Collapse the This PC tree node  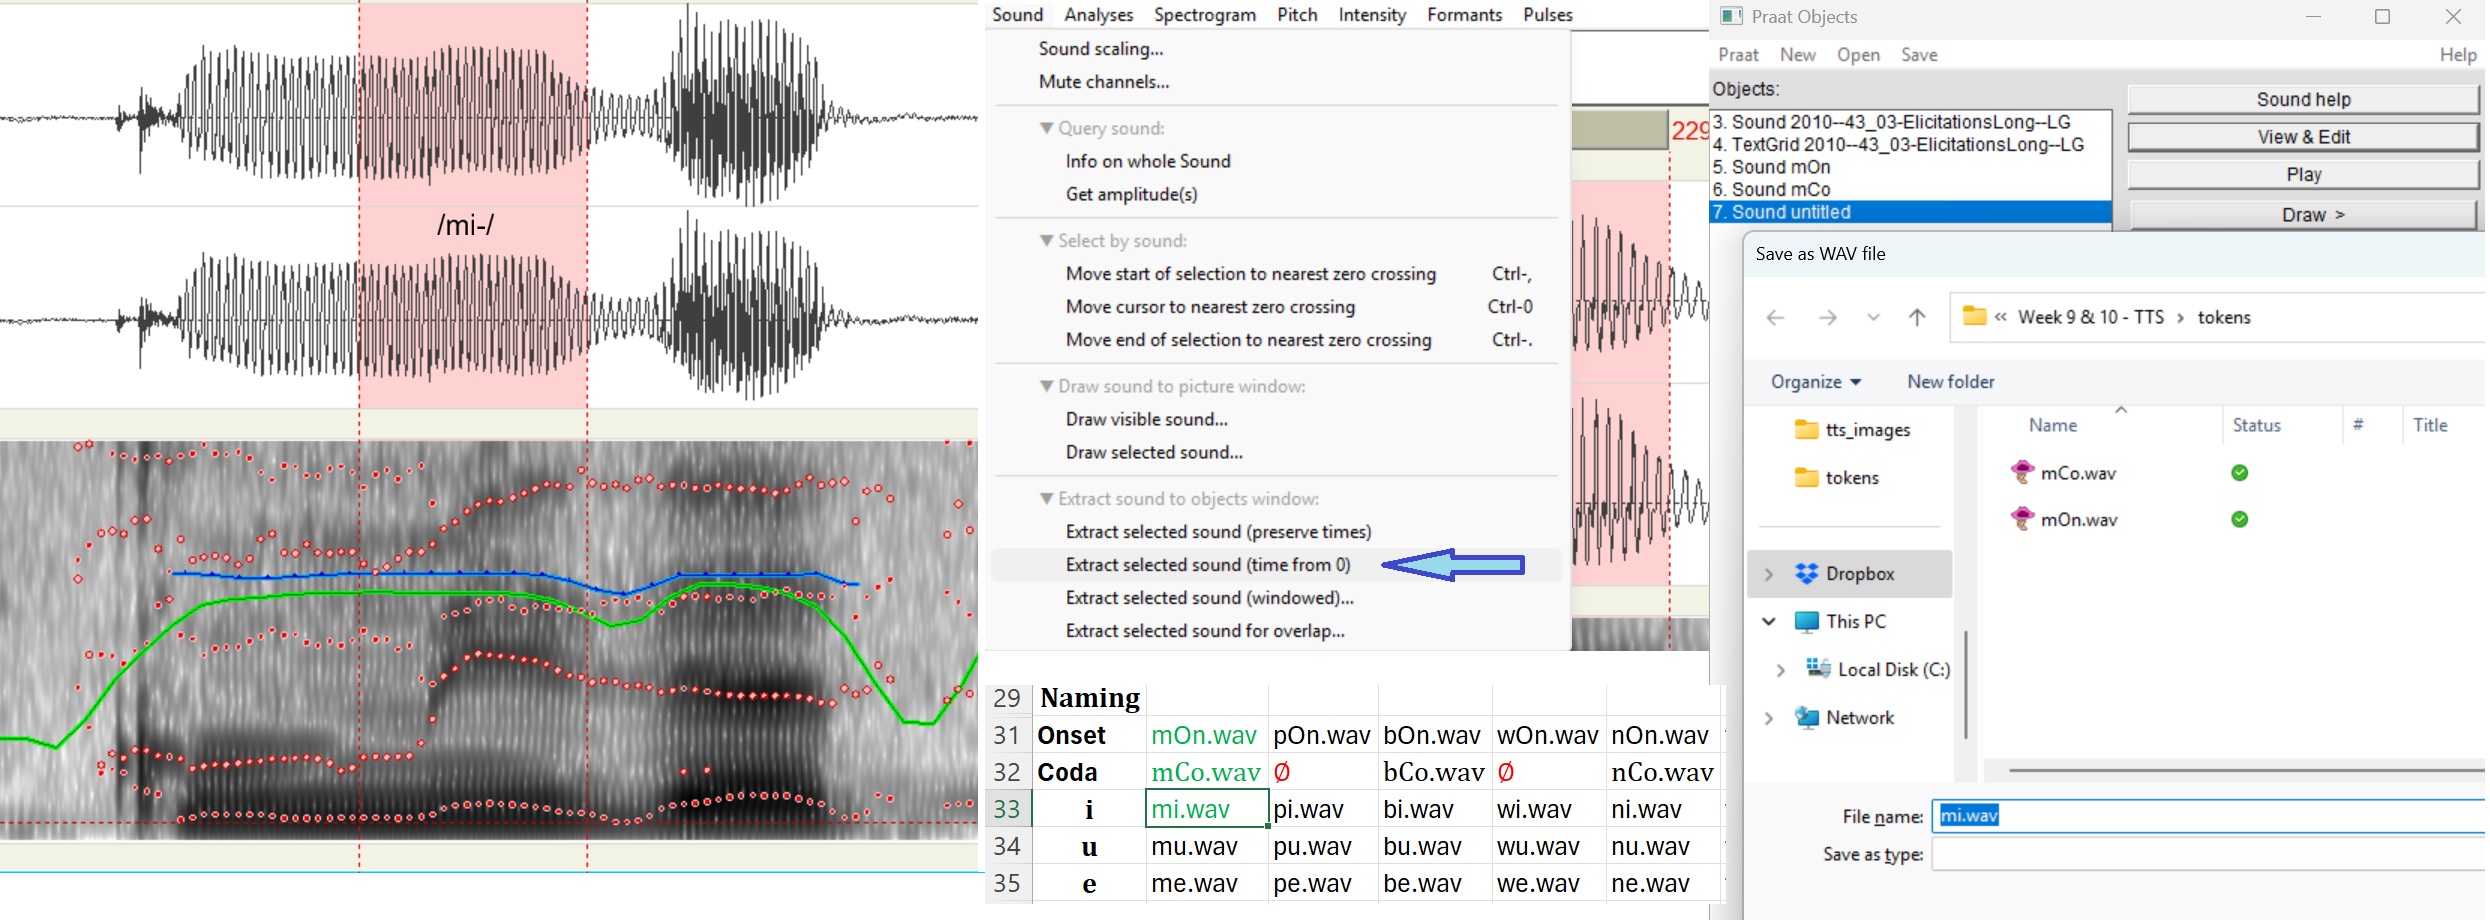point(1768,622)
